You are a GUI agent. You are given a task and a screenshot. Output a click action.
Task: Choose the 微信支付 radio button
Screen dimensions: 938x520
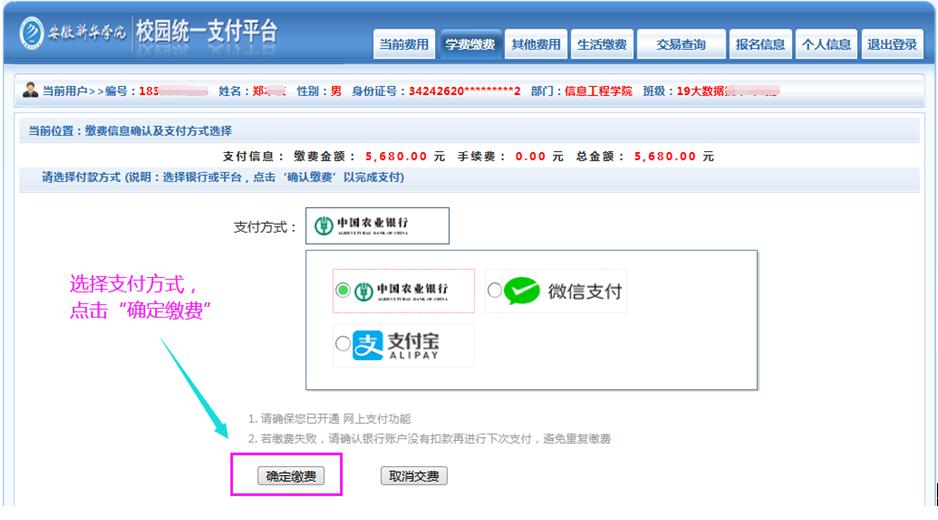coord(494,291)
